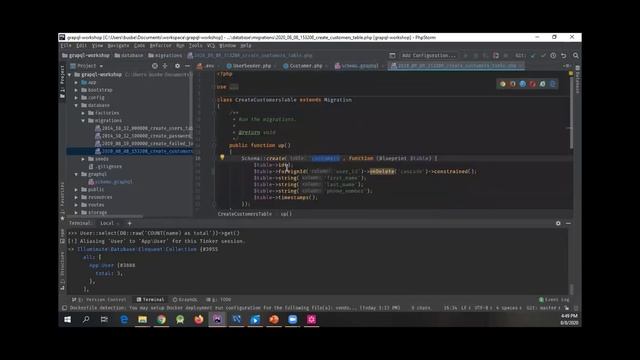Open the Navigate menu

pyautogui.click(x=118, y=46)
